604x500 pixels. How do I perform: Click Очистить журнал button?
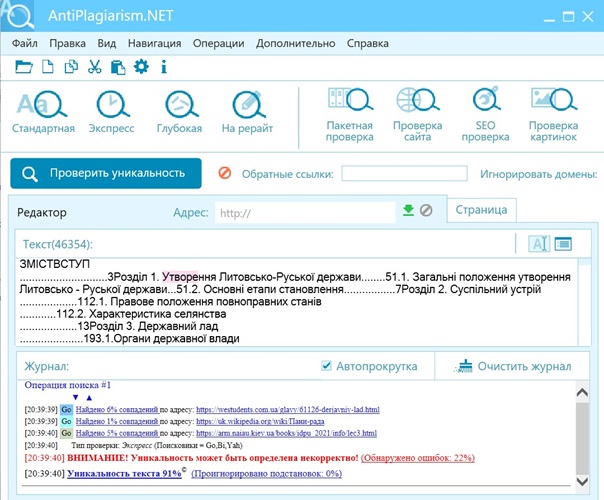[x=513, y=366]
